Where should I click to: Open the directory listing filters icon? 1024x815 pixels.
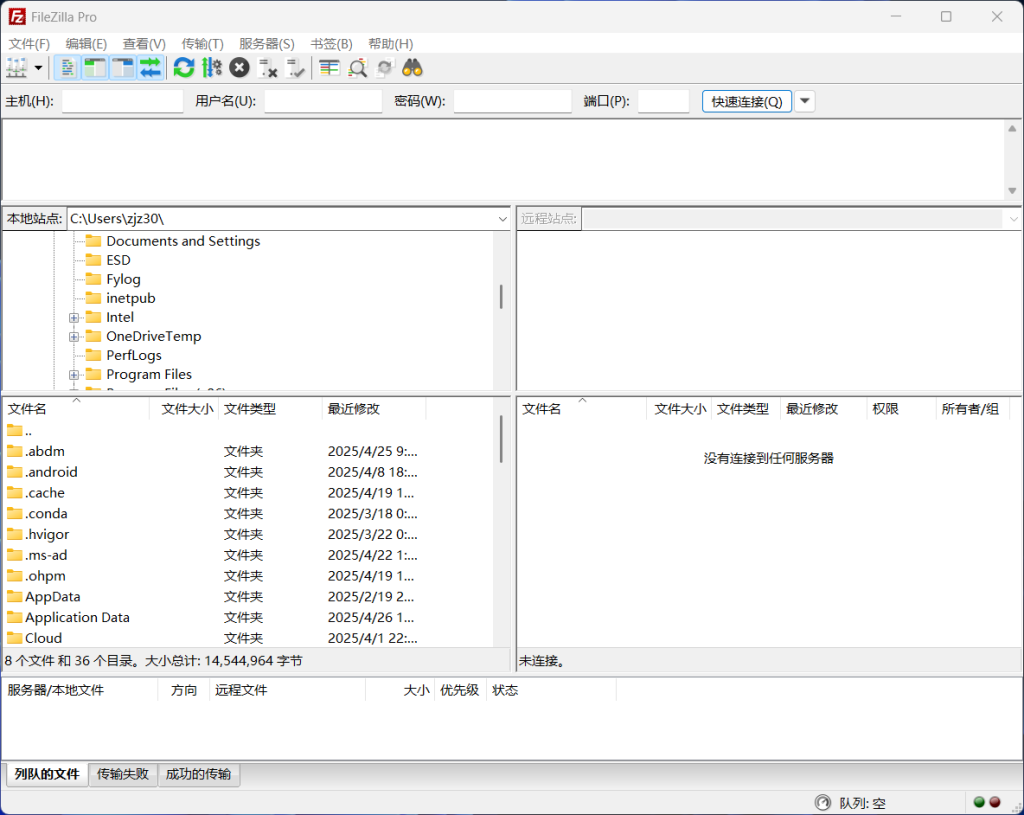click(x=329, y=68)
